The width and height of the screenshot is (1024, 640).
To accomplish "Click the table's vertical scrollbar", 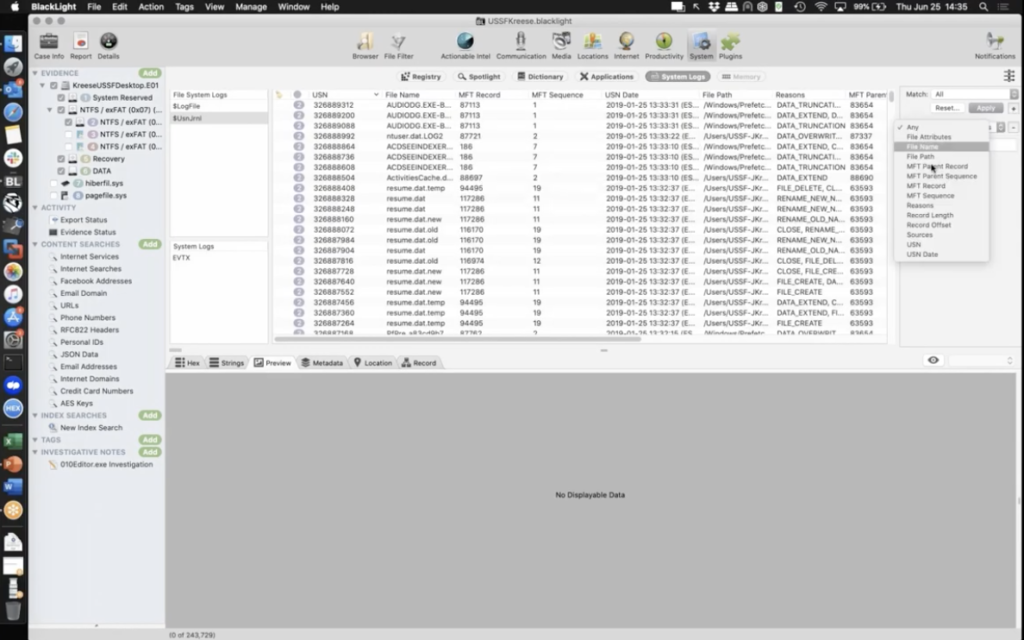I will coord(891,97).
